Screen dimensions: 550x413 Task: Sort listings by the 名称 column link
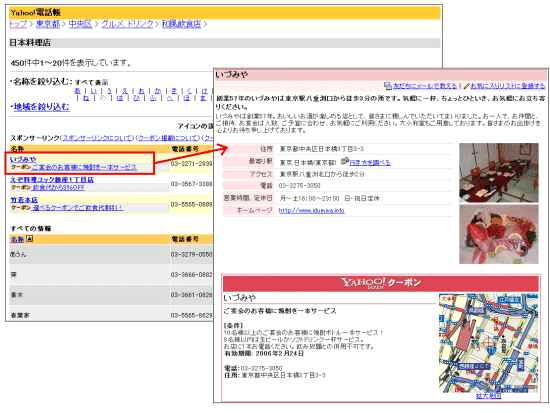pyautogui.click(x=17, y=239)
